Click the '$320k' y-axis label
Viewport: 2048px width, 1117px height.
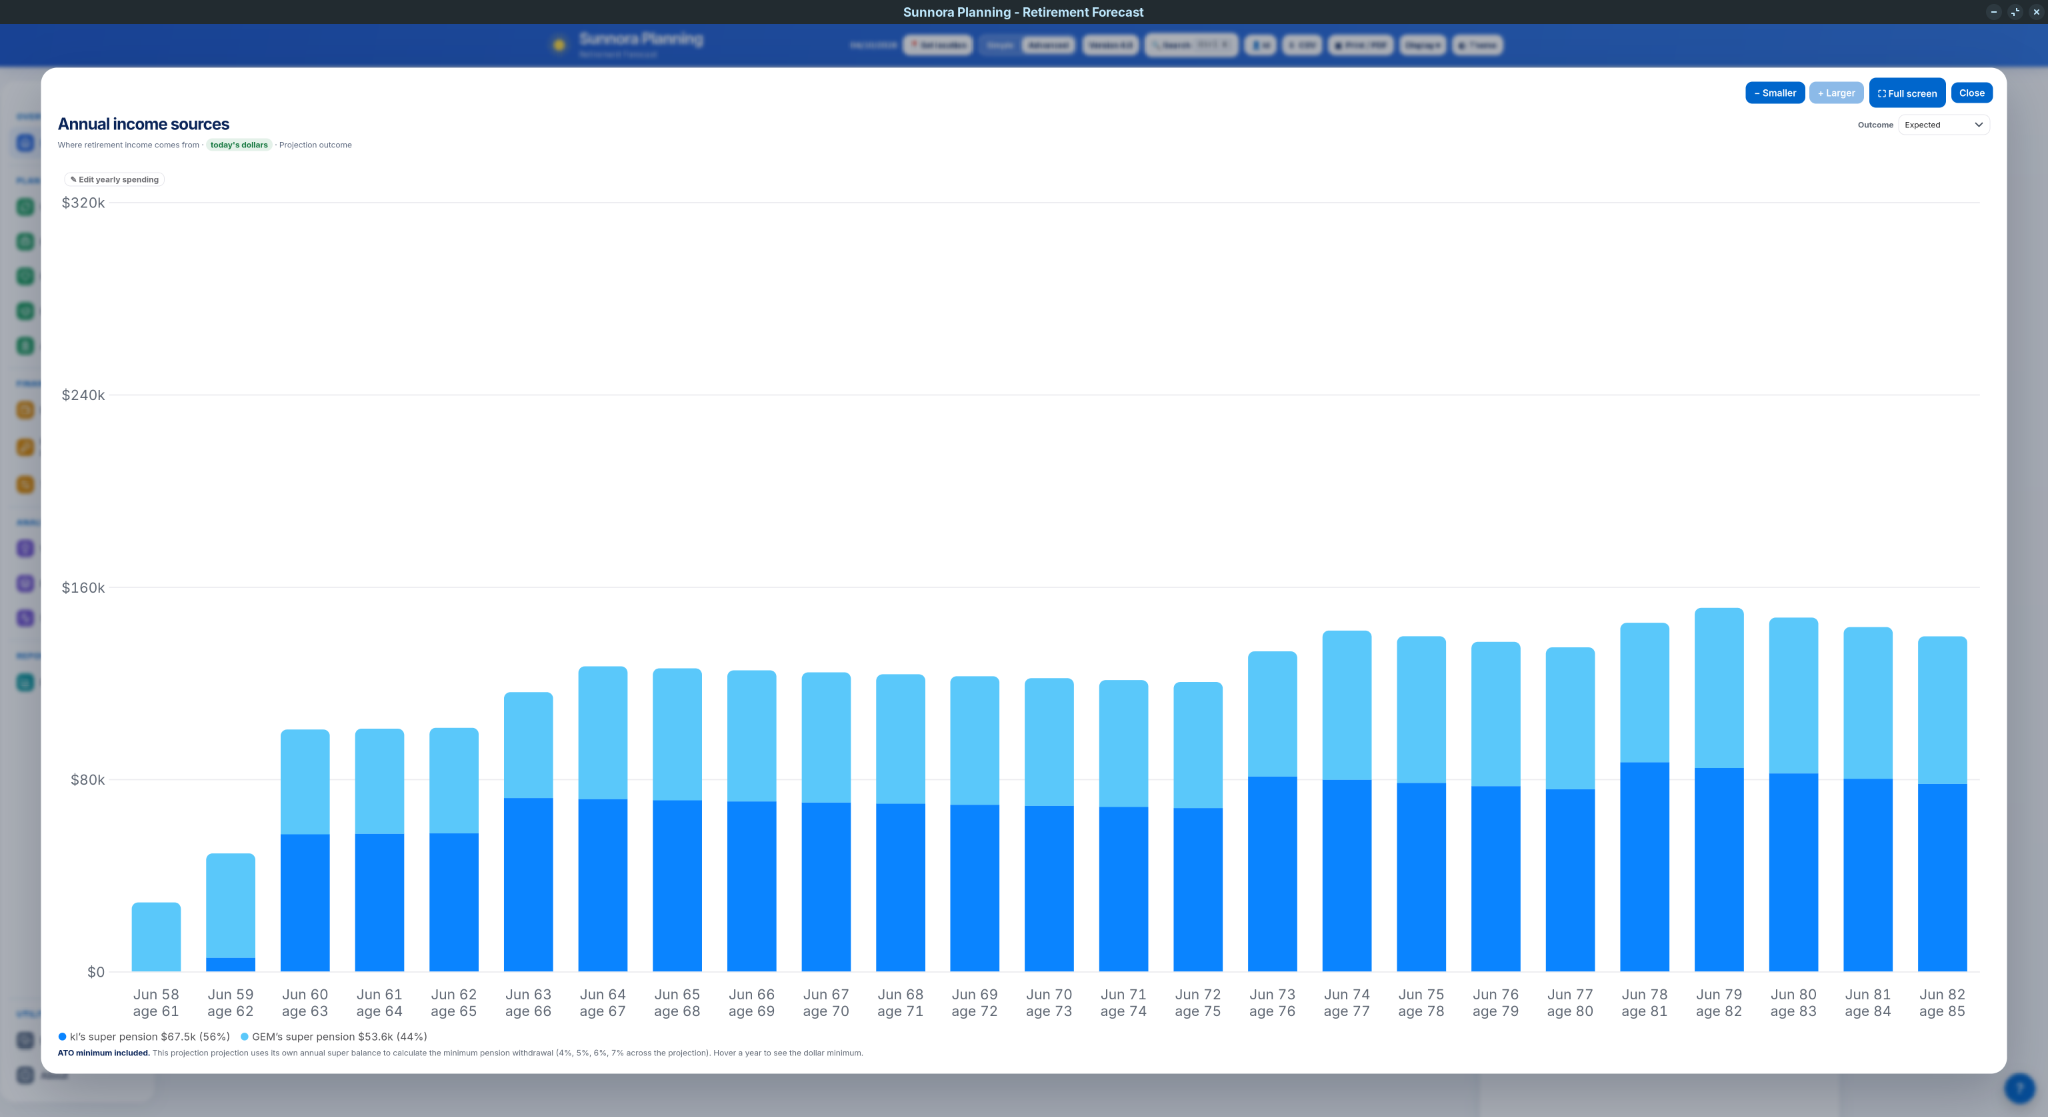click(x=83, y=203)
